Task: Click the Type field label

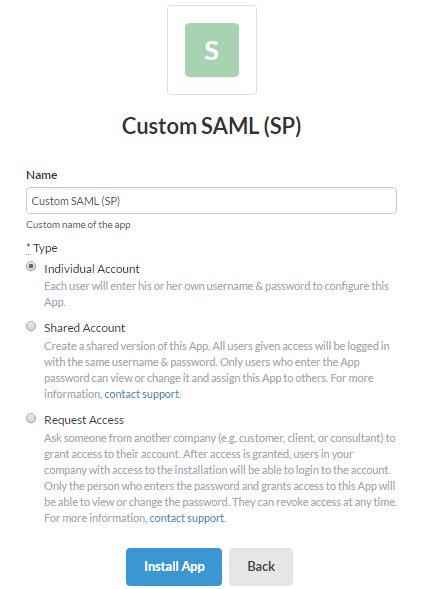Action: tap(45, 248)
